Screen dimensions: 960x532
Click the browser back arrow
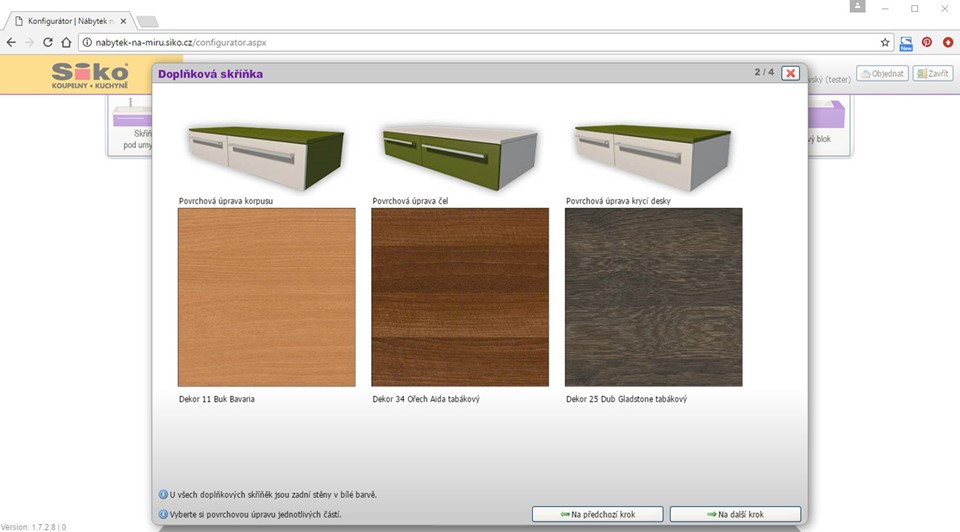pos(11,42)
